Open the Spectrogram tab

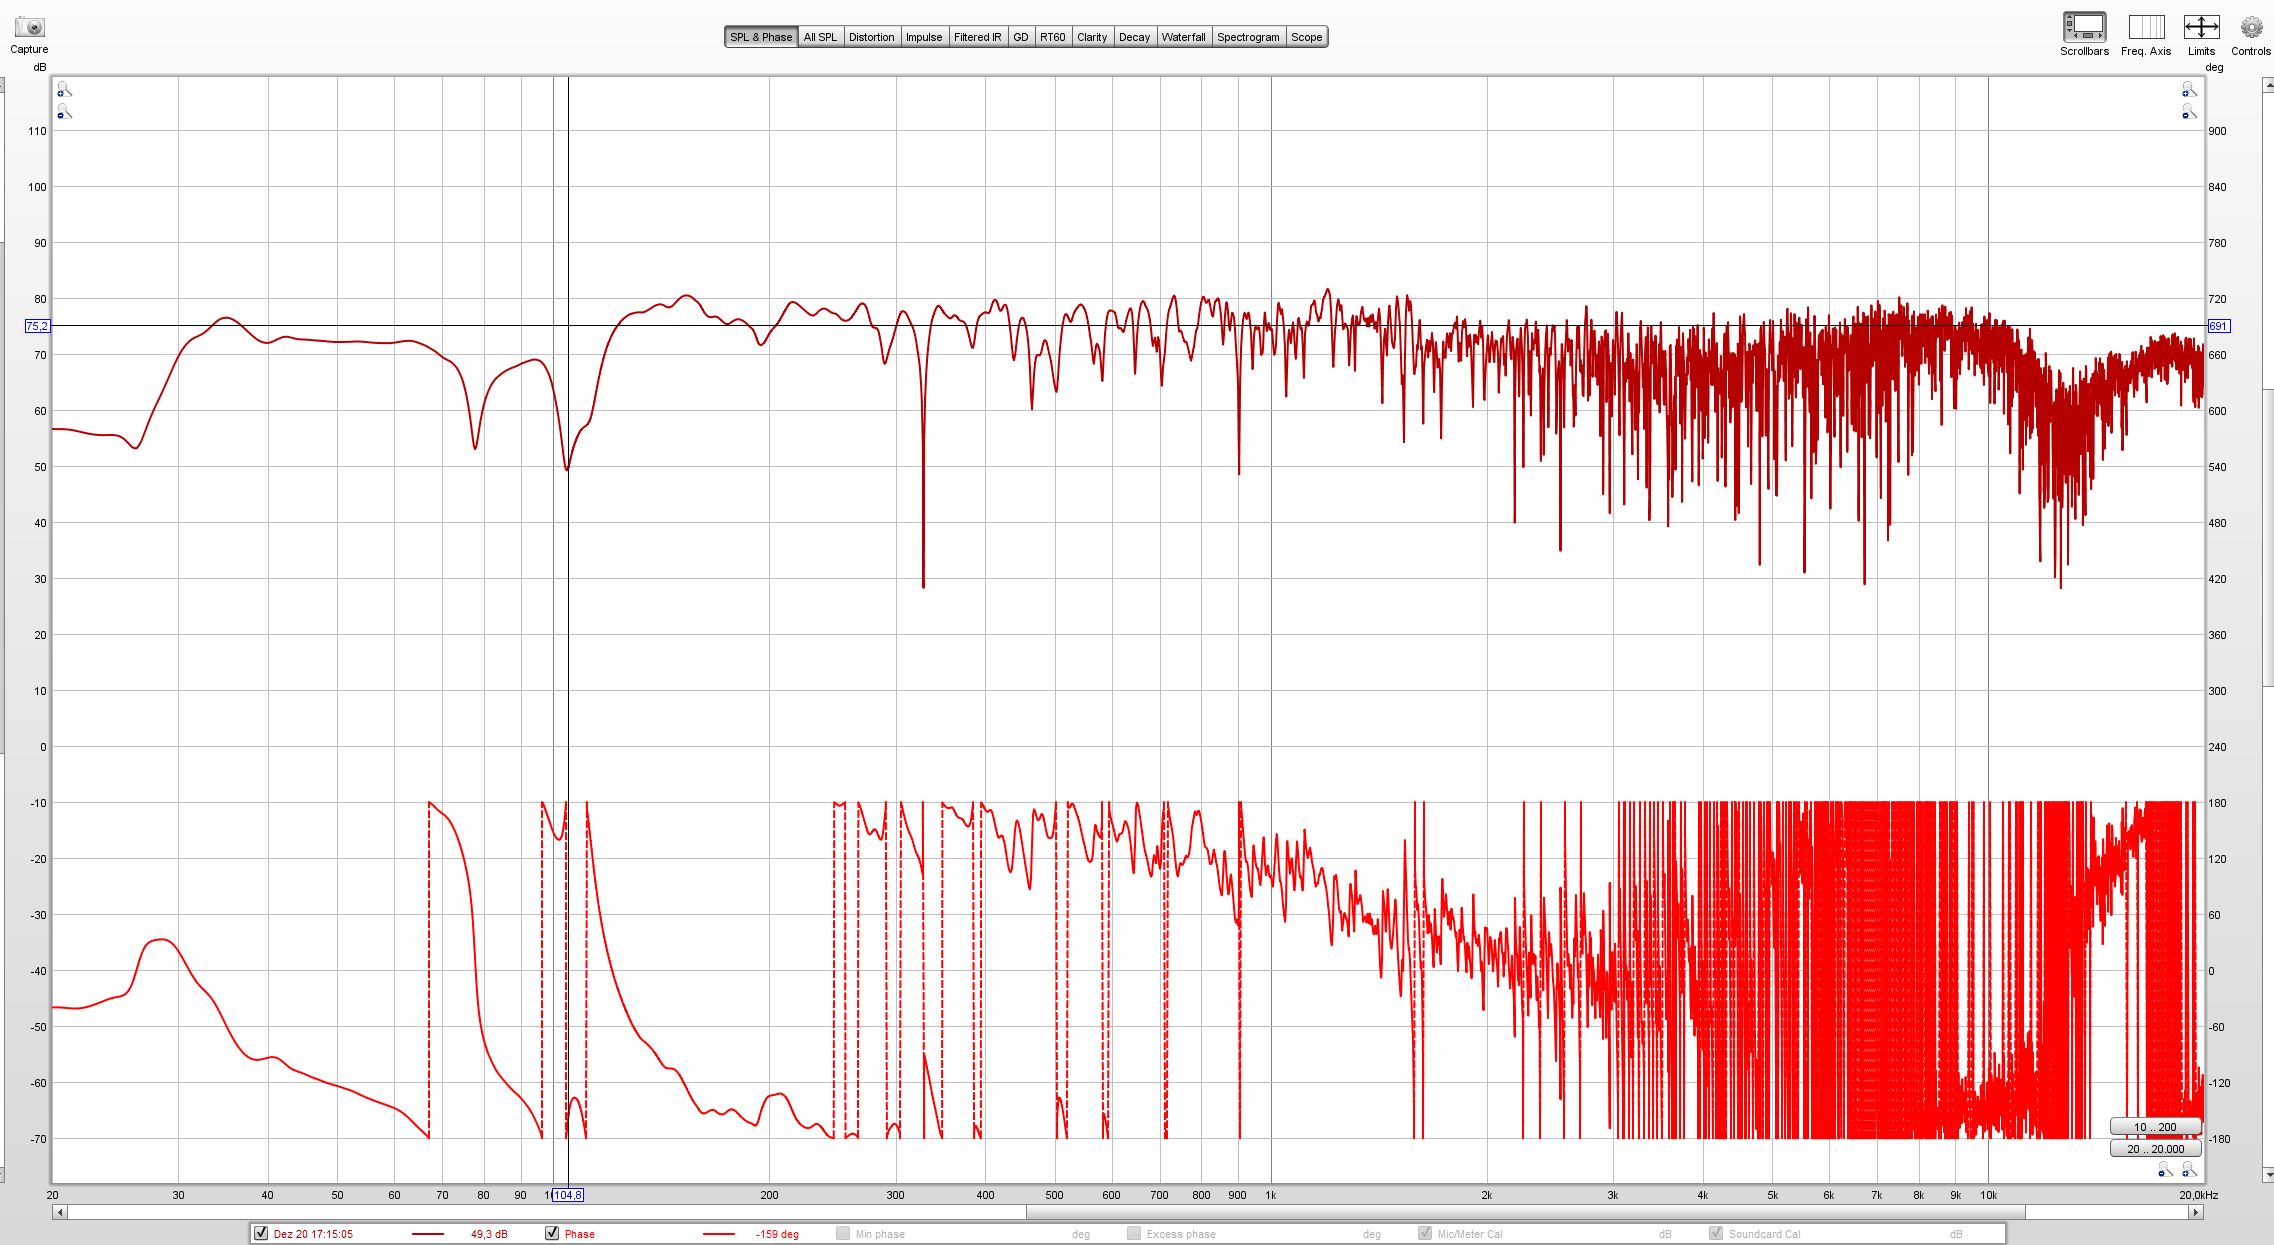click(1247, 37)
